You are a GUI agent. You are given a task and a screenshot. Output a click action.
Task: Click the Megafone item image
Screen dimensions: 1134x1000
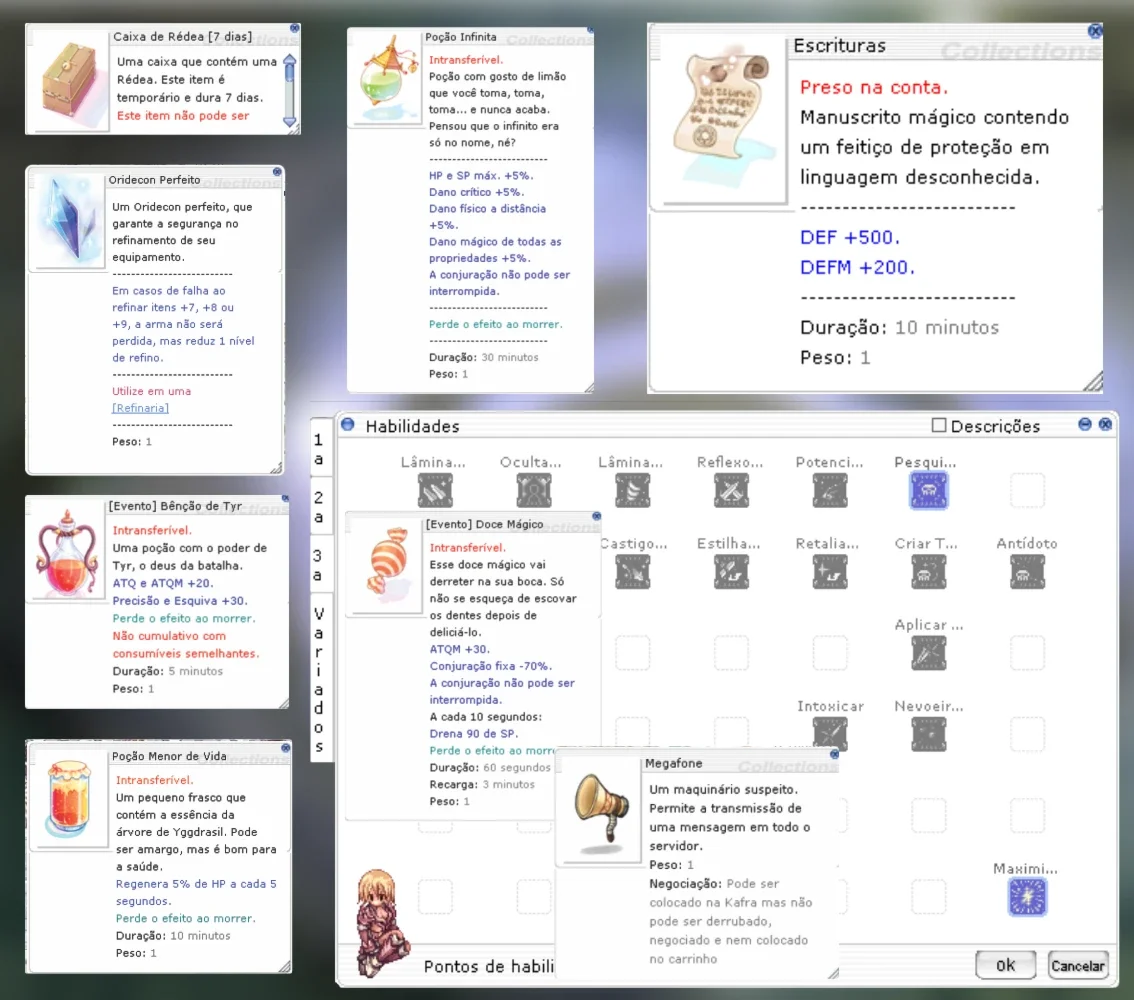point(600,809)
